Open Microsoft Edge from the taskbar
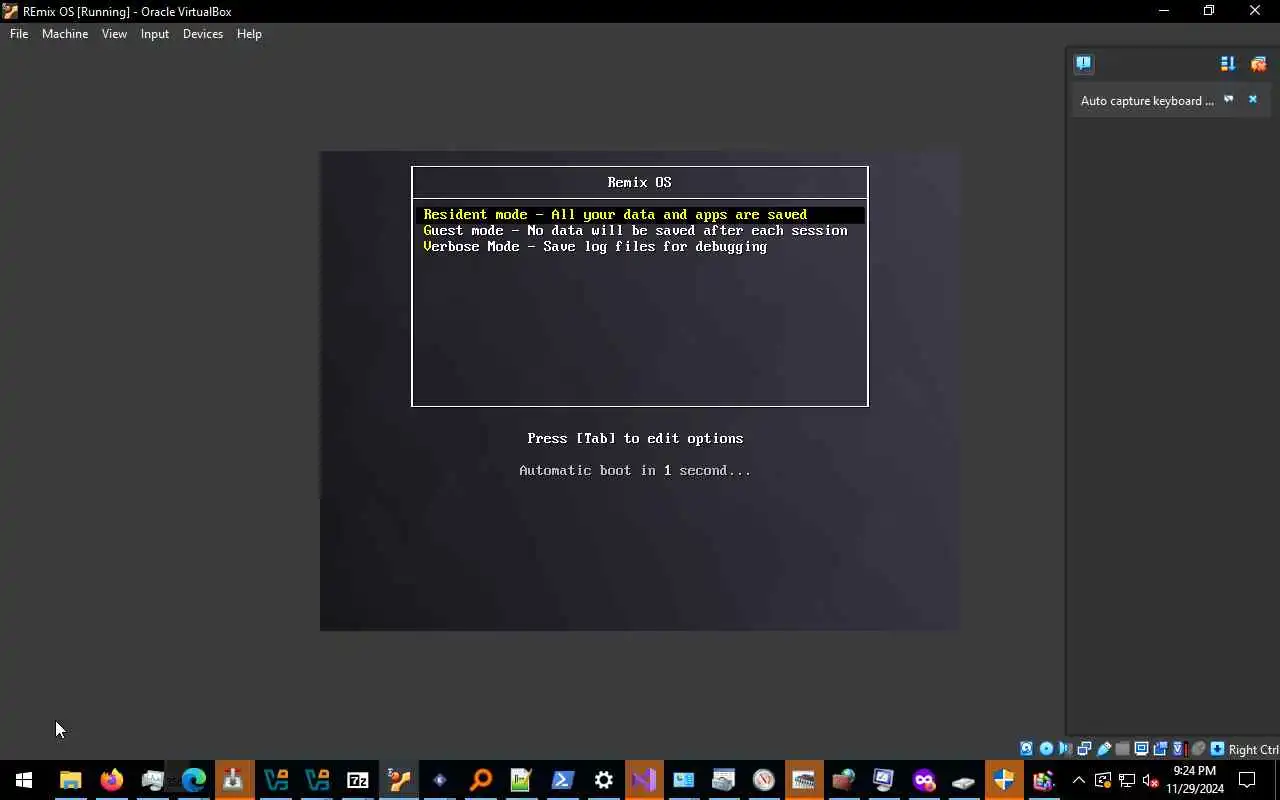Image resolution: width=1280 pixels, height=800 pixels. point(193,780)
